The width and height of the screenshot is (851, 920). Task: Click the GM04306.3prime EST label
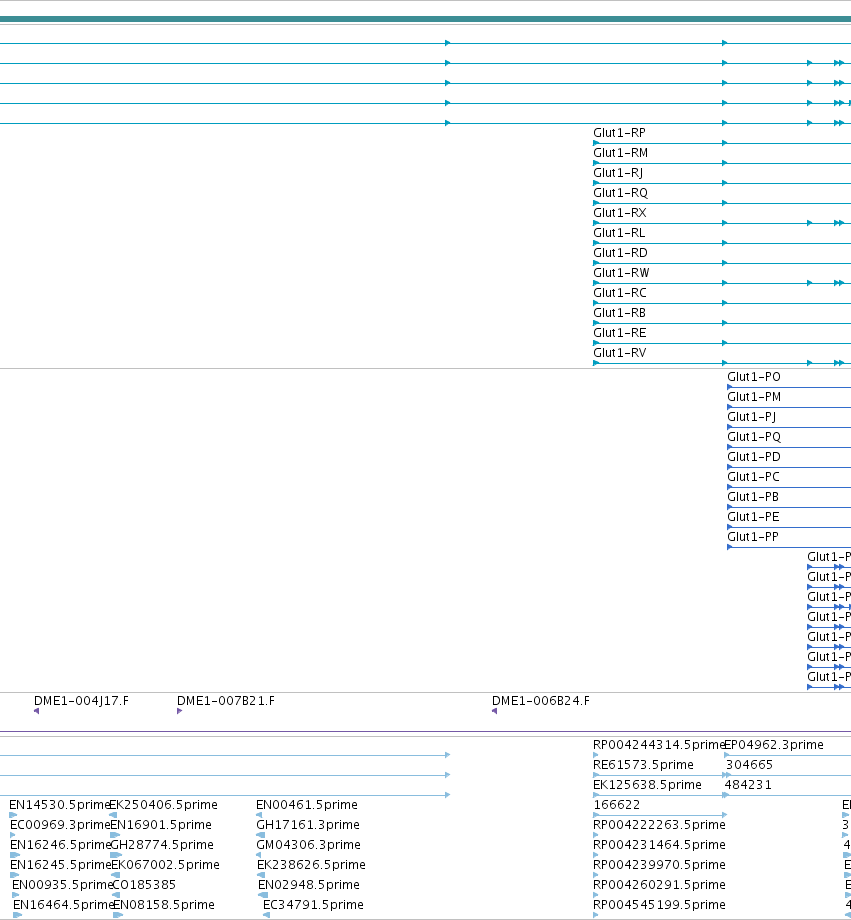coord(309,845)
